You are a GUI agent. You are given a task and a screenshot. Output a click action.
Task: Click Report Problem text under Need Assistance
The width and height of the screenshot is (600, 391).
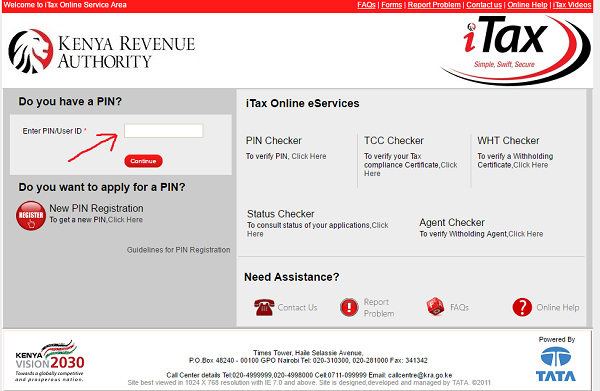tap(379, 308)
